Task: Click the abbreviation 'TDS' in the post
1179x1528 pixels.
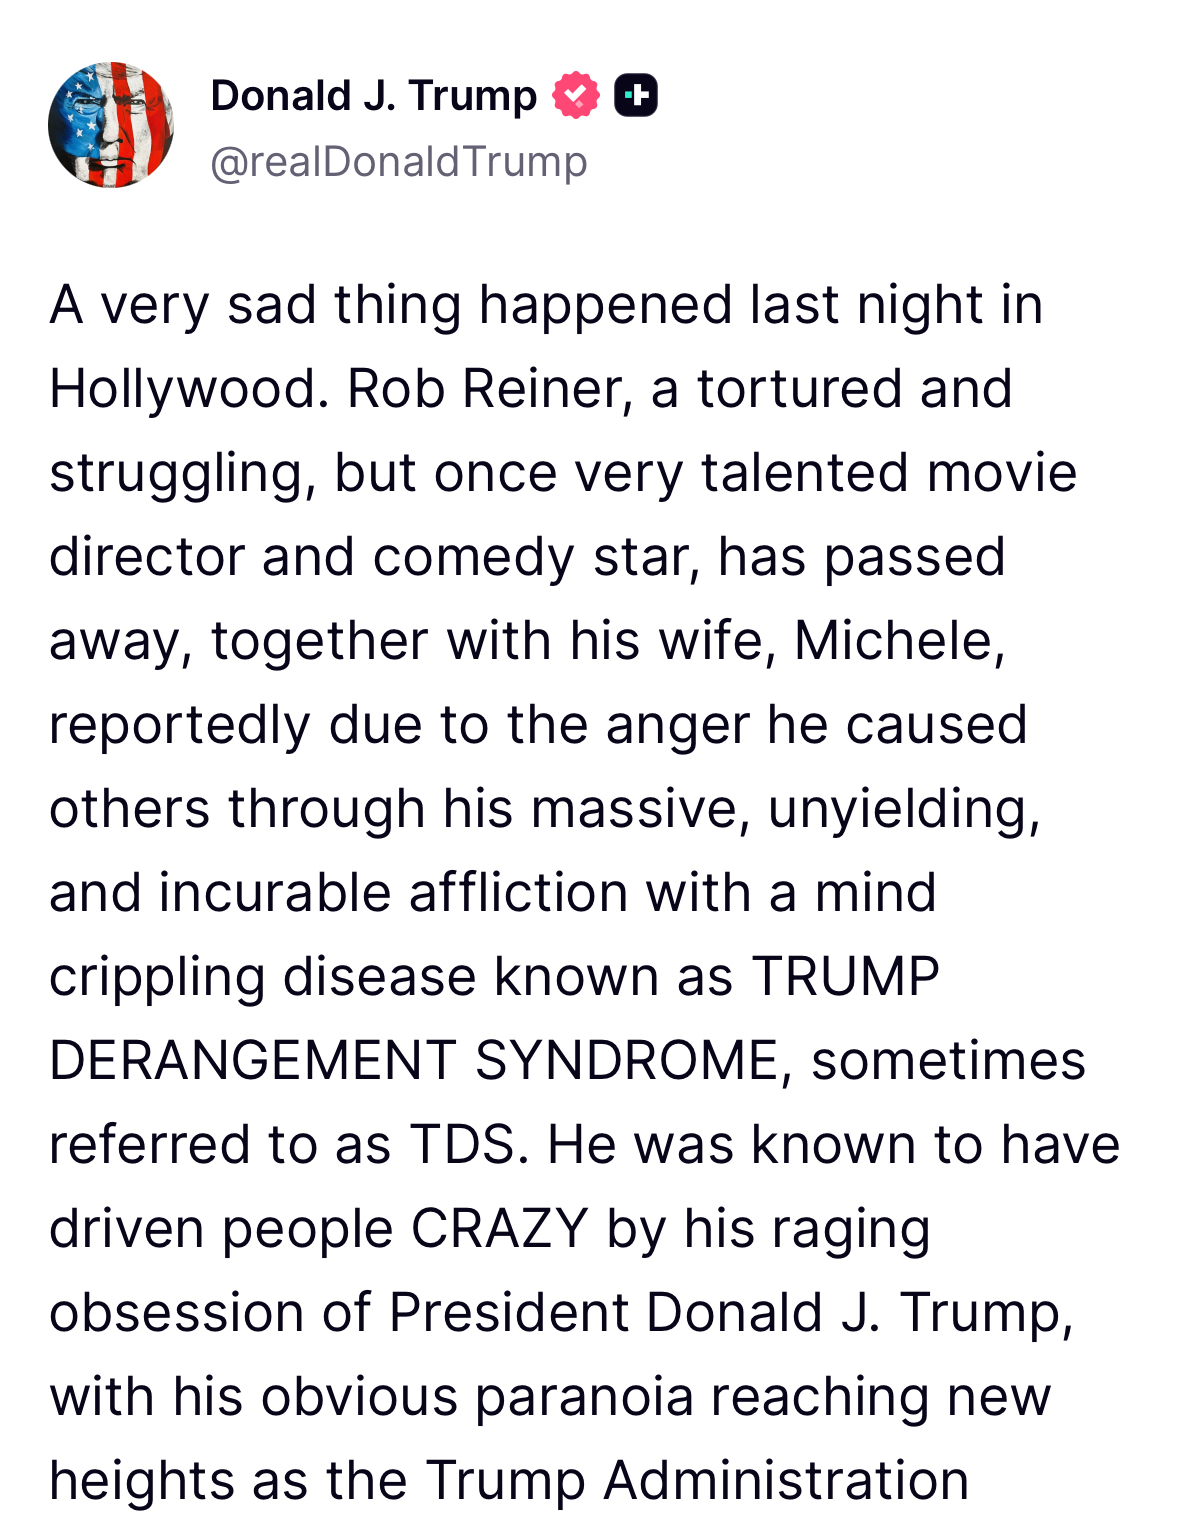Action: click(468, 1145)
